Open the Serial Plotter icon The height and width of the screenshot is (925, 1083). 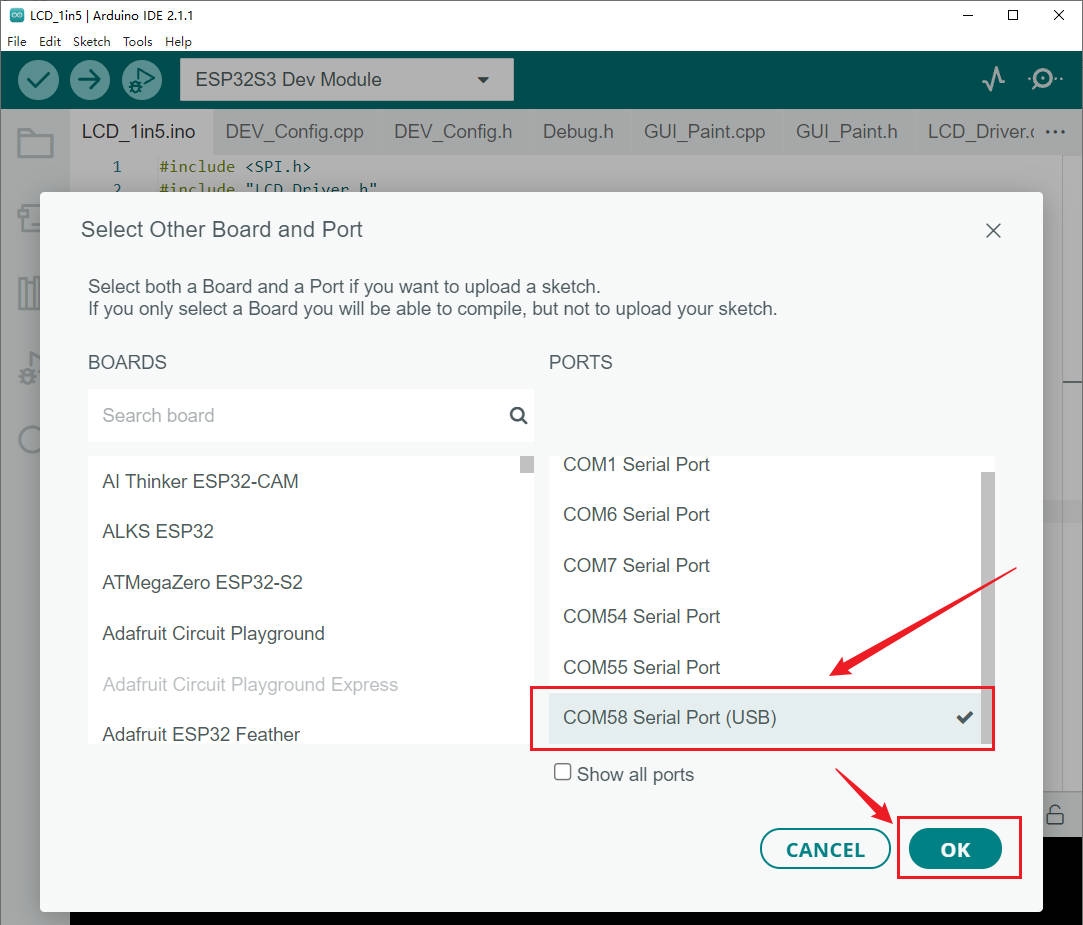[x=993, y=79]
